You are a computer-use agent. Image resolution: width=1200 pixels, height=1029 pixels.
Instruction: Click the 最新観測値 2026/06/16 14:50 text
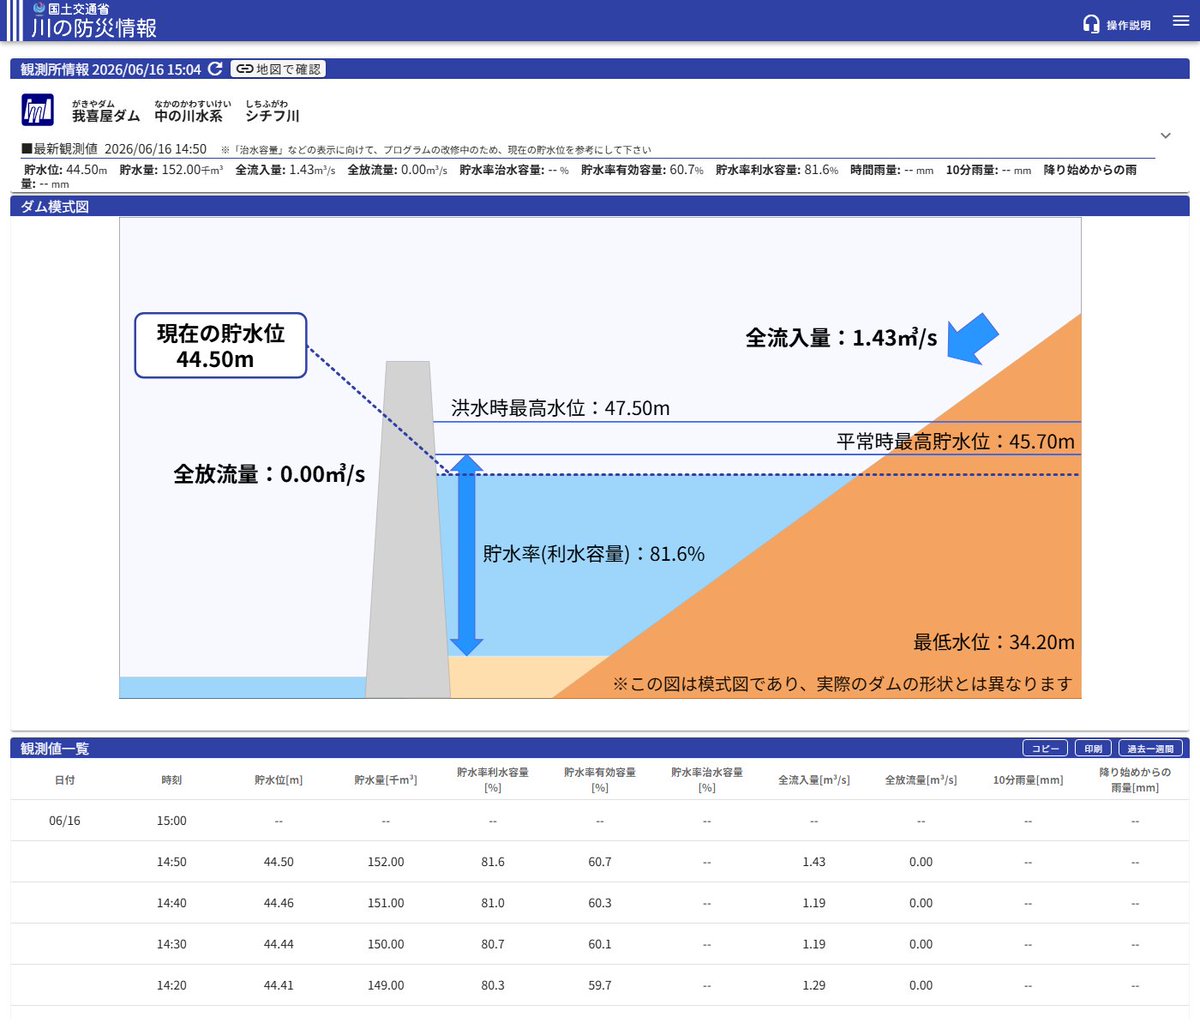coord(114,149)
